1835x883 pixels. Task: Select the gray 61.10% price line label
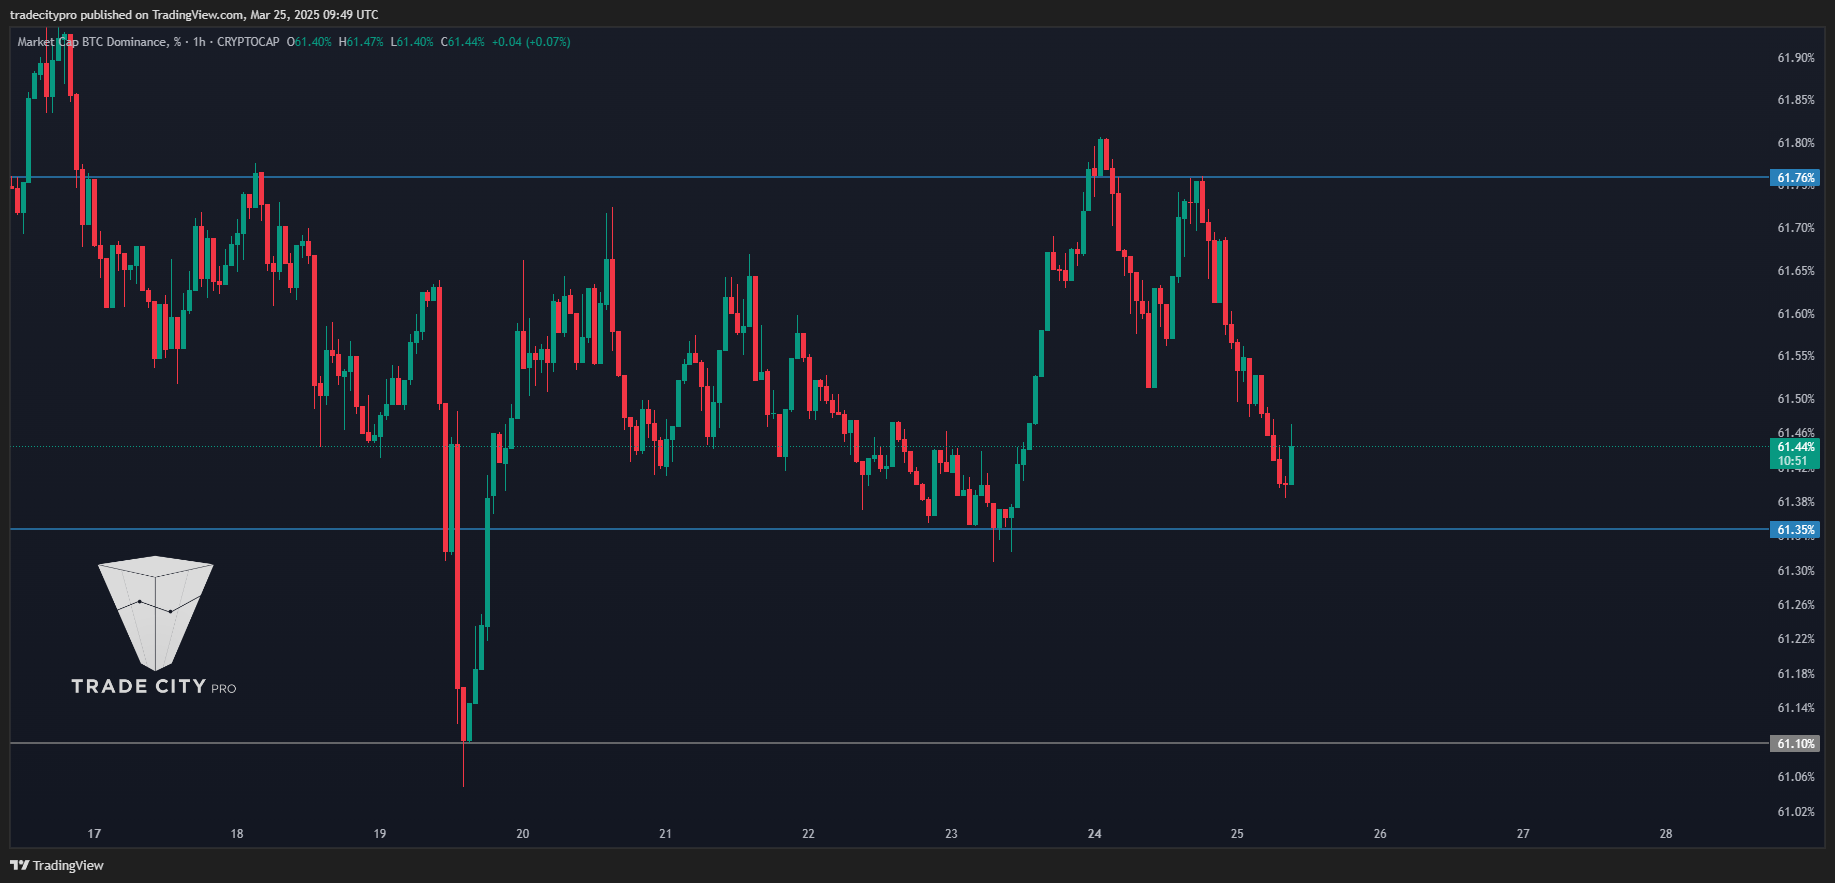(1795, 743)
